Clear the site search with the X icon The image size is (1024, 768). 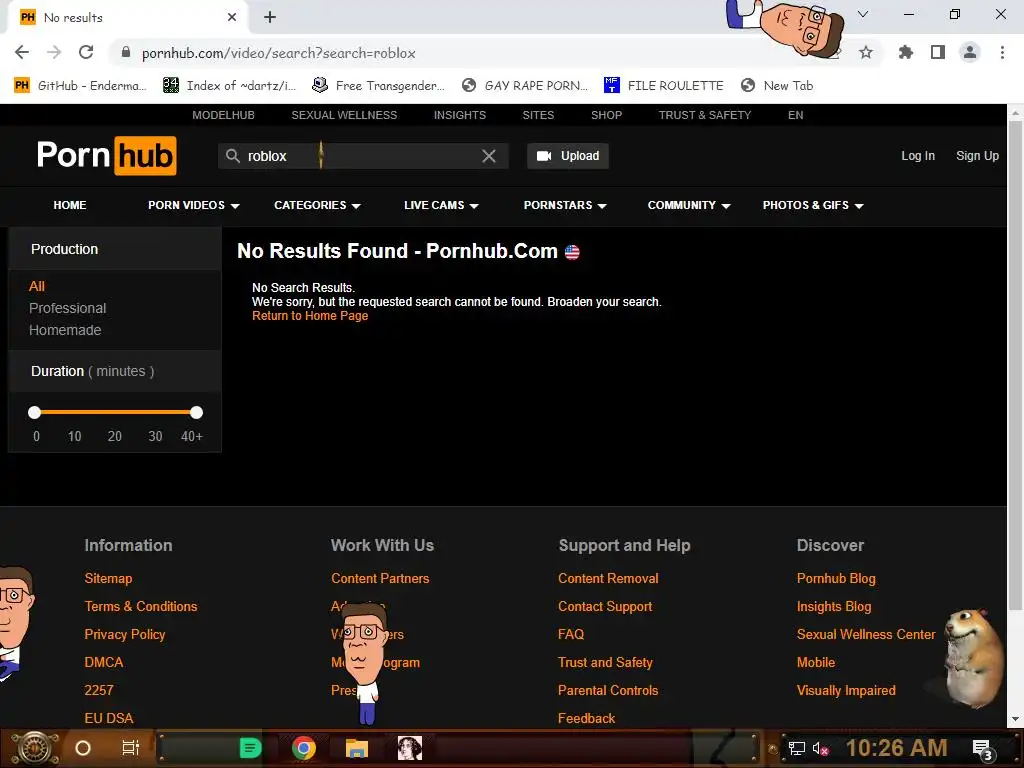tap(488, 156)
